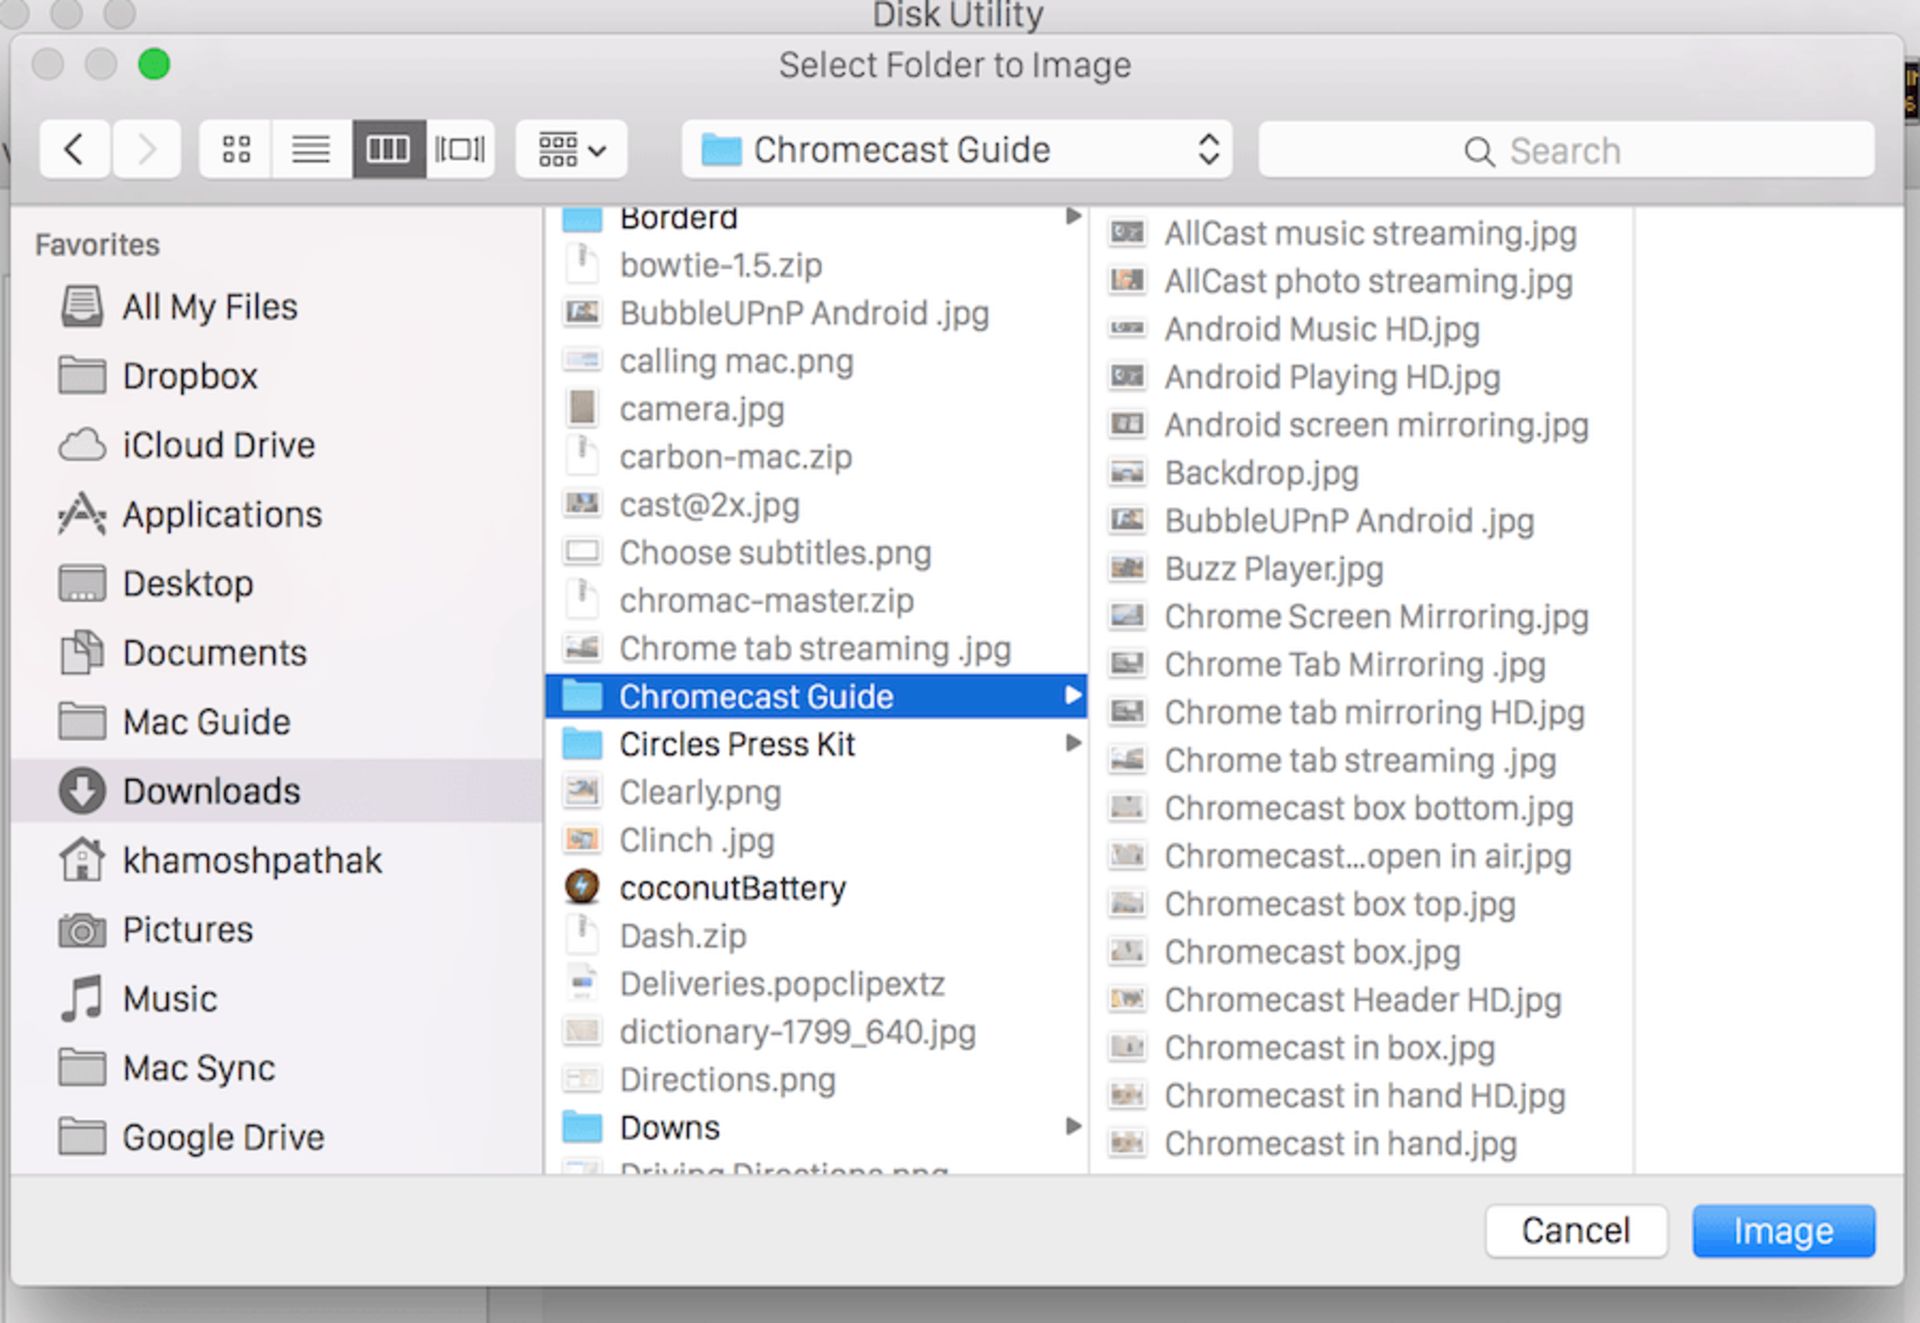Select Buzz Player.jpg
The image size is (1920, 1323).
point(1361,569)
